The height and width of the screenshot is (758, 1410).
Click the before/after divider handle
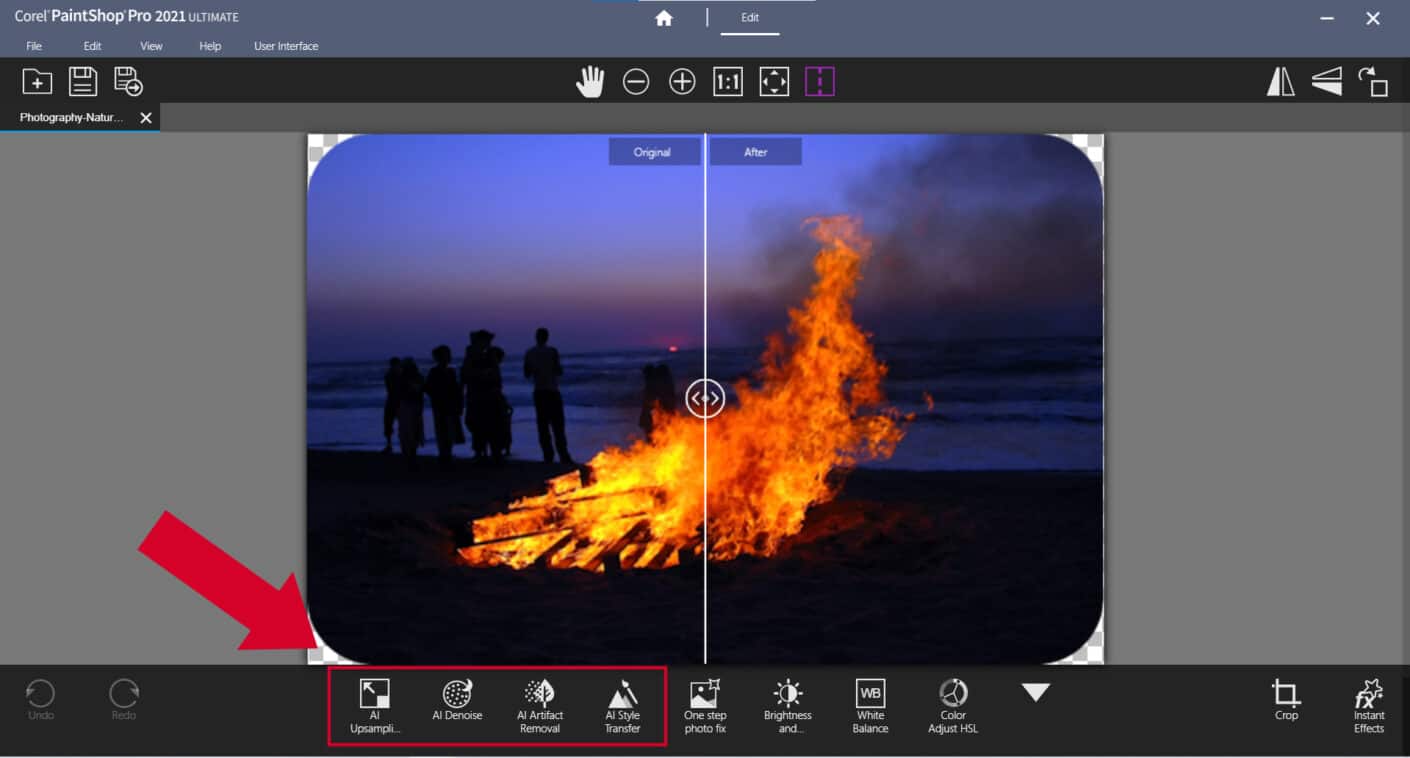point(704,398)
